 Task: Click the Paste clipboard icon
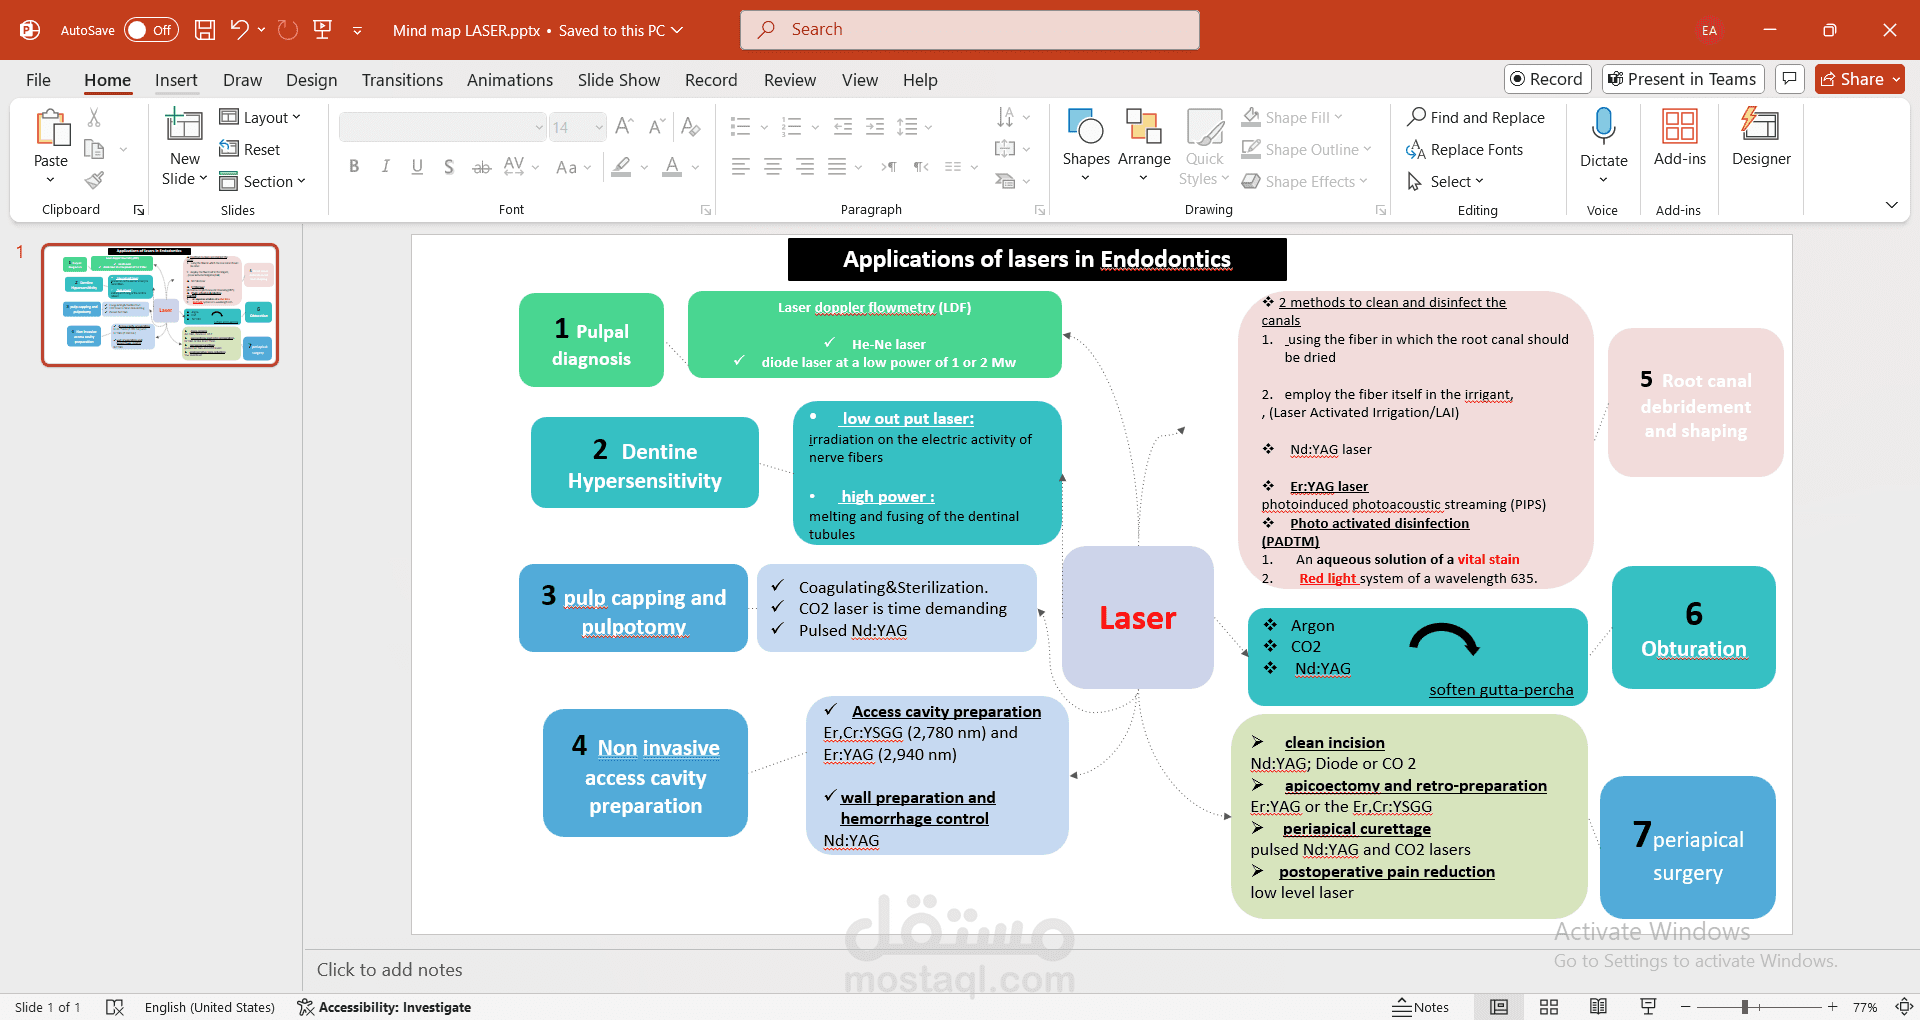click(x=52, y=128)
